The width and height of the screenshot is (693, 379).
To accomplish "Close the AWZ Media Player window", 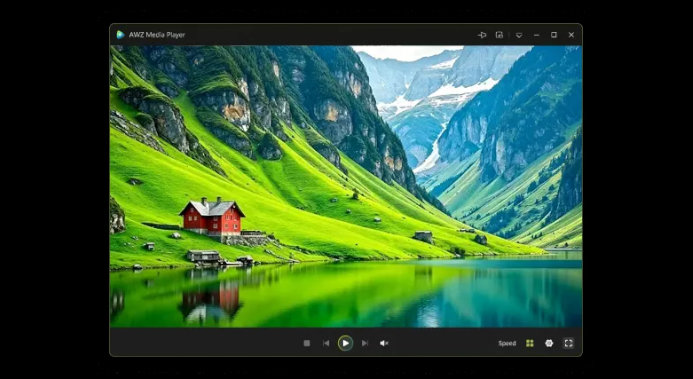I will (571, 35).
